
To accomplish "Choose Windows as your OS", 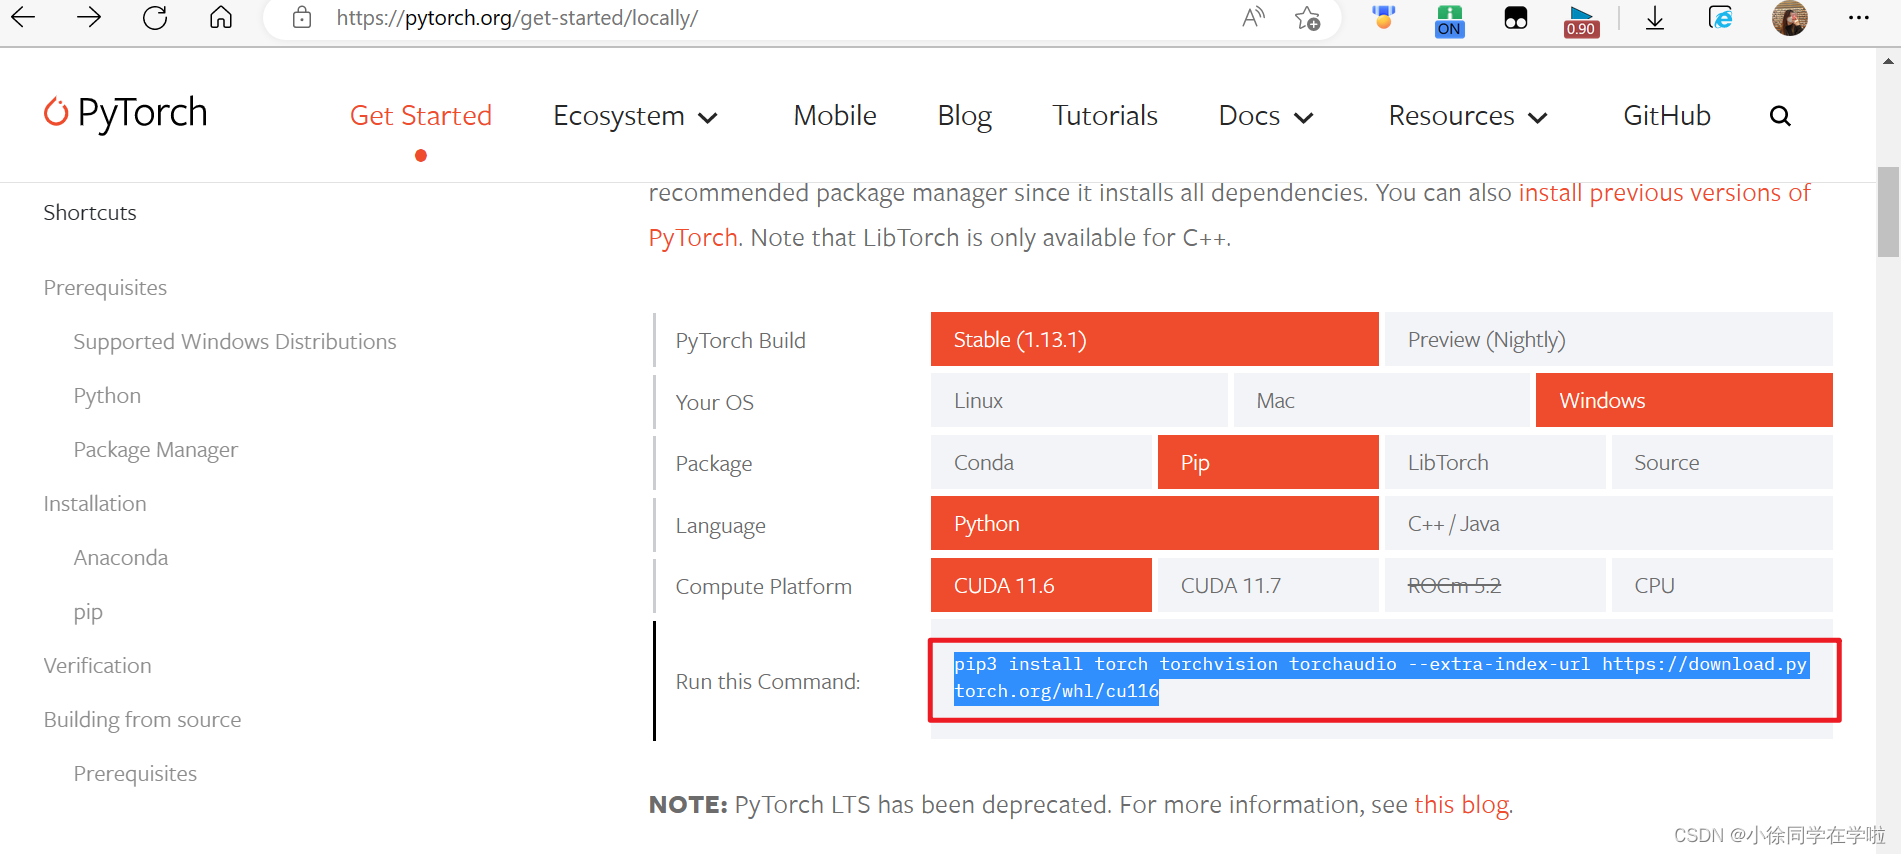I will 1684,400.
